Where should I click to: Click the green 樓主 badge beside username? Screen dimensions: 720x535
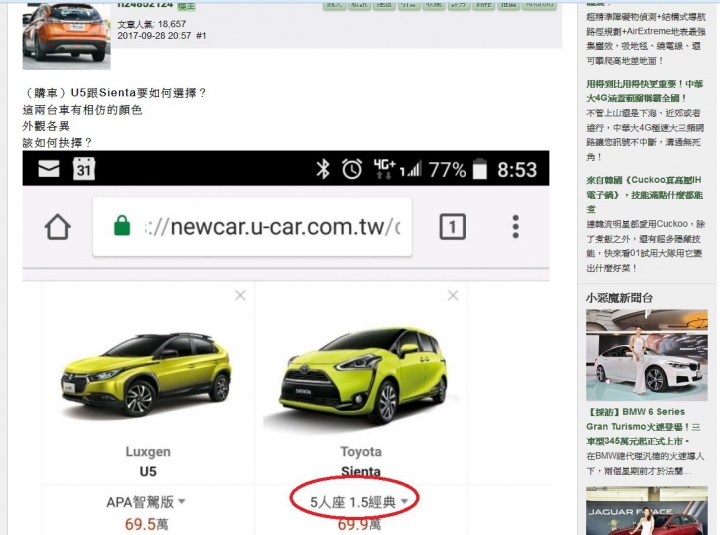(x=186, y=6)
